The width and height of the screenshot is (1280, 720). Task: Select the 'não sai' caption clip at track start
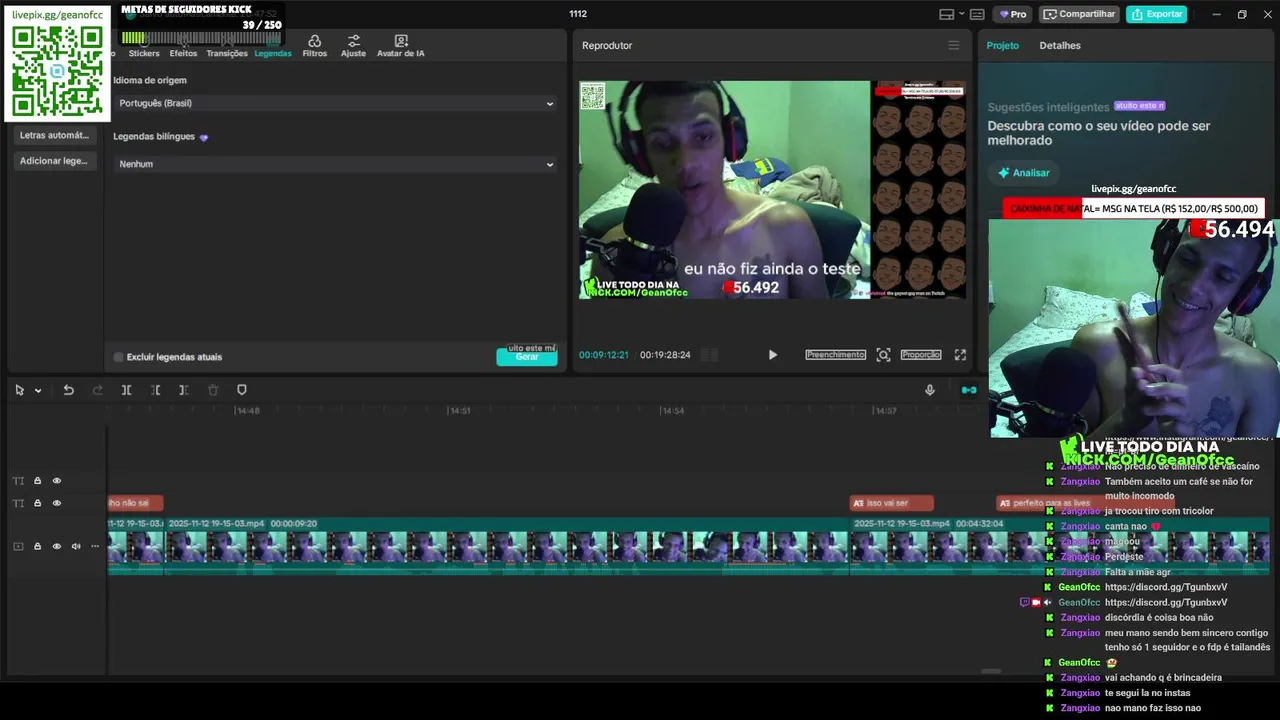click(x=135, y=503)
